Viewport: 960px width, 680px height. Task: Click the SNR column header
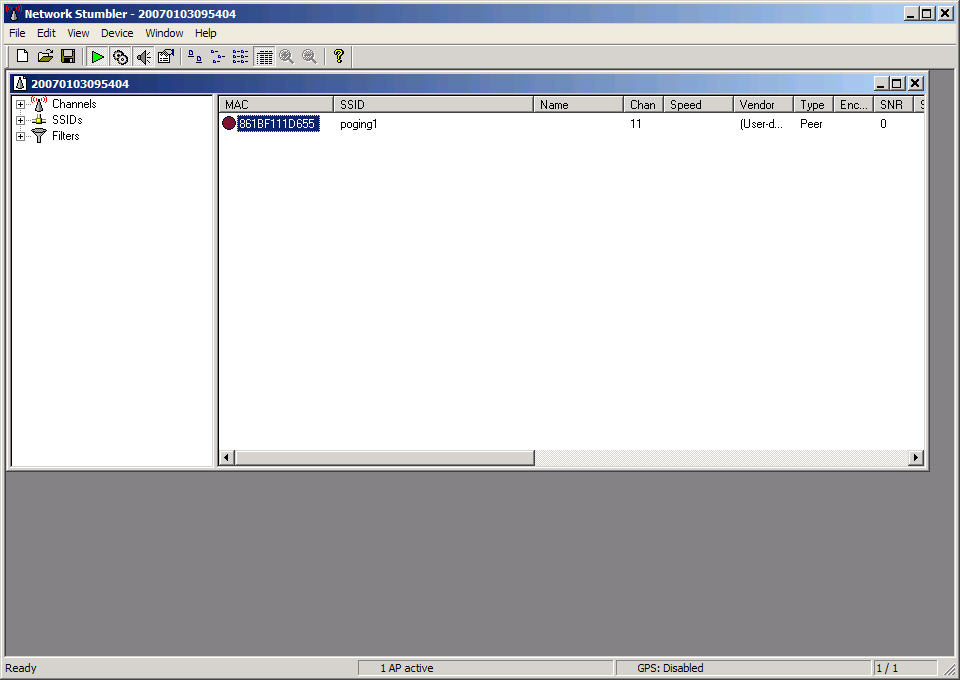click(893, 105)
